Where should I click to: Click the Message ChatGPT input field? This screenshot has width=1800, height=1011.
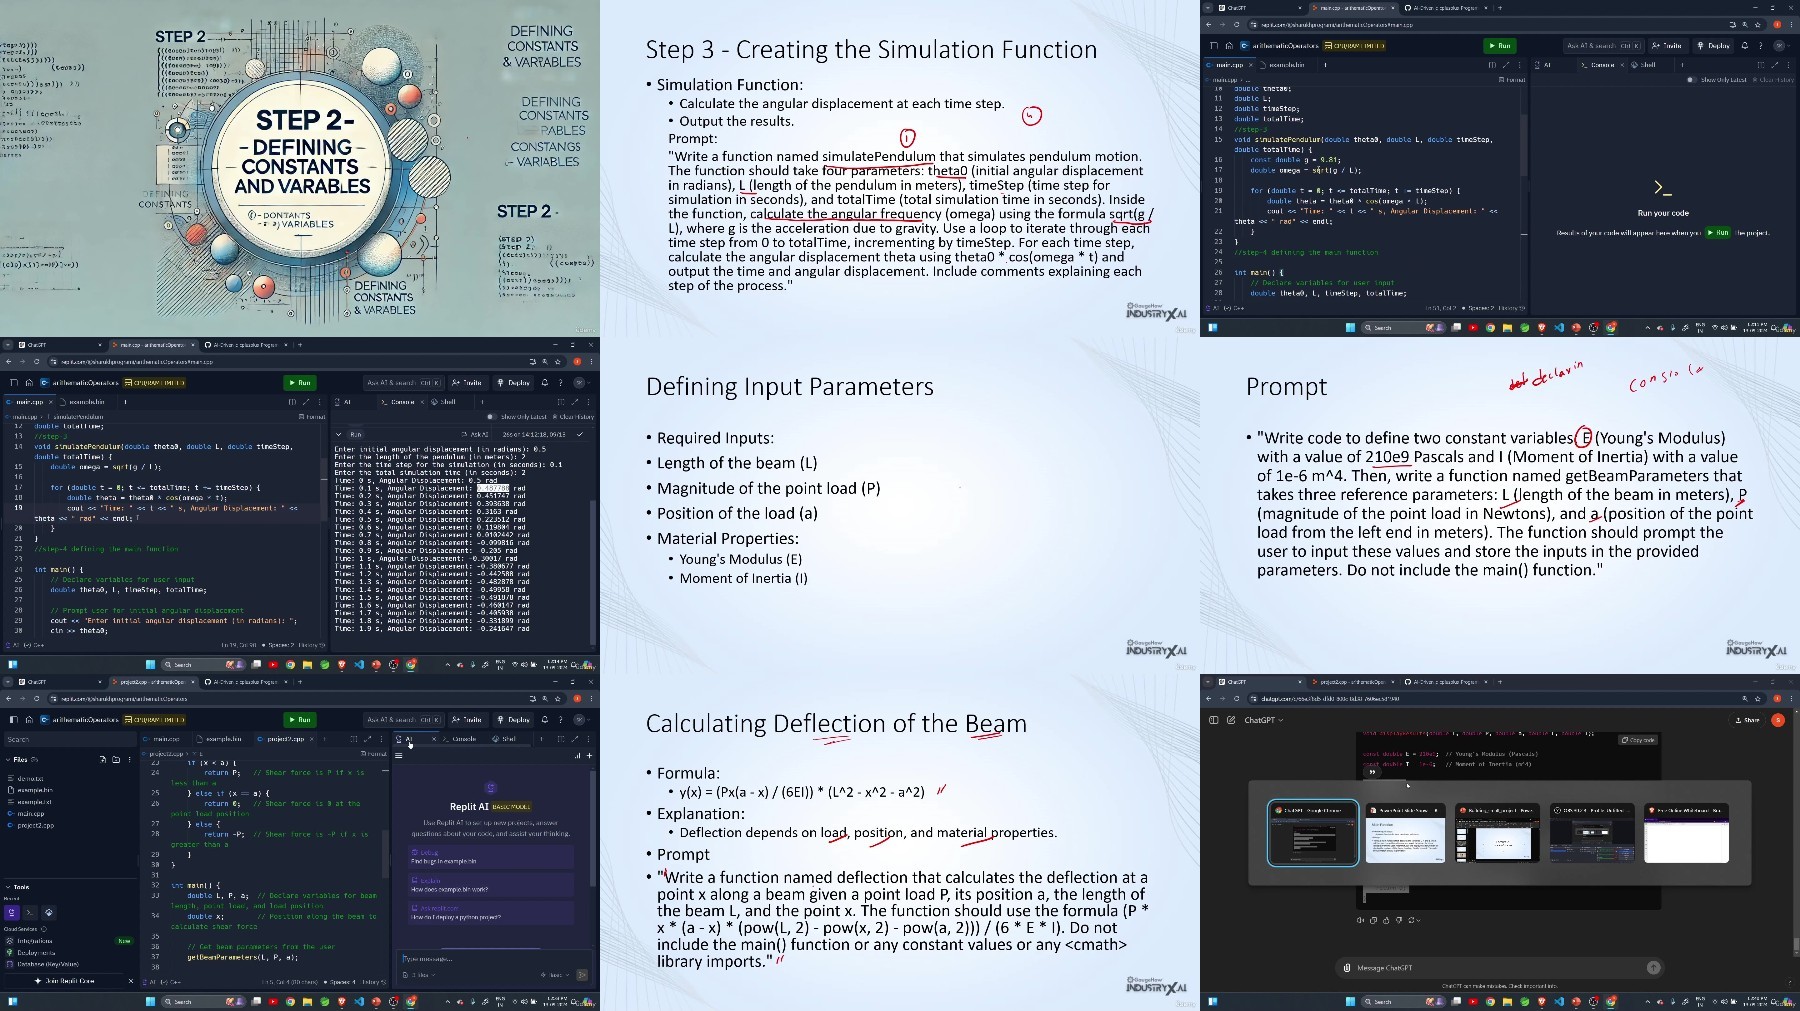(1500, 968)
